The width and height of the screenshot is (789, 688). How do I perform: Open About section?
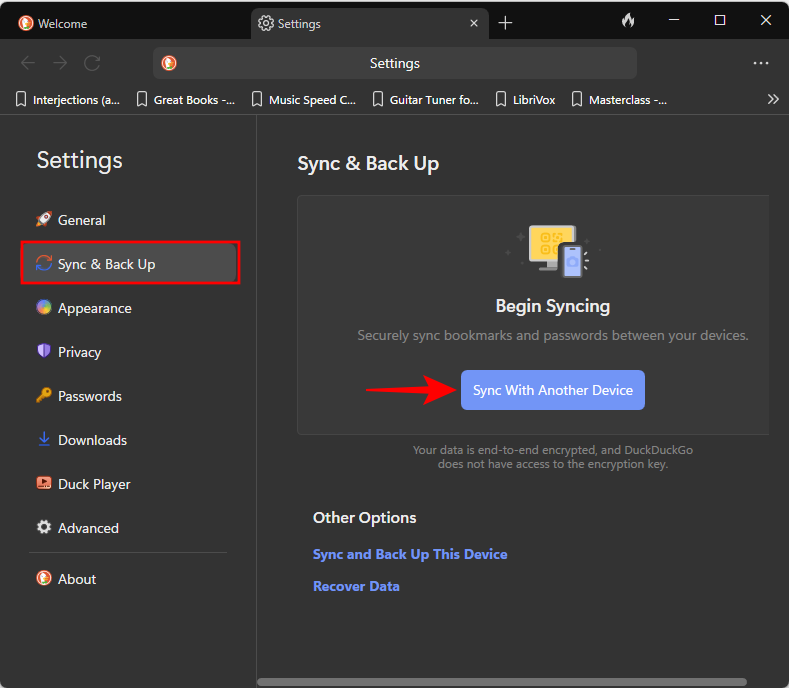pos(130,579)
